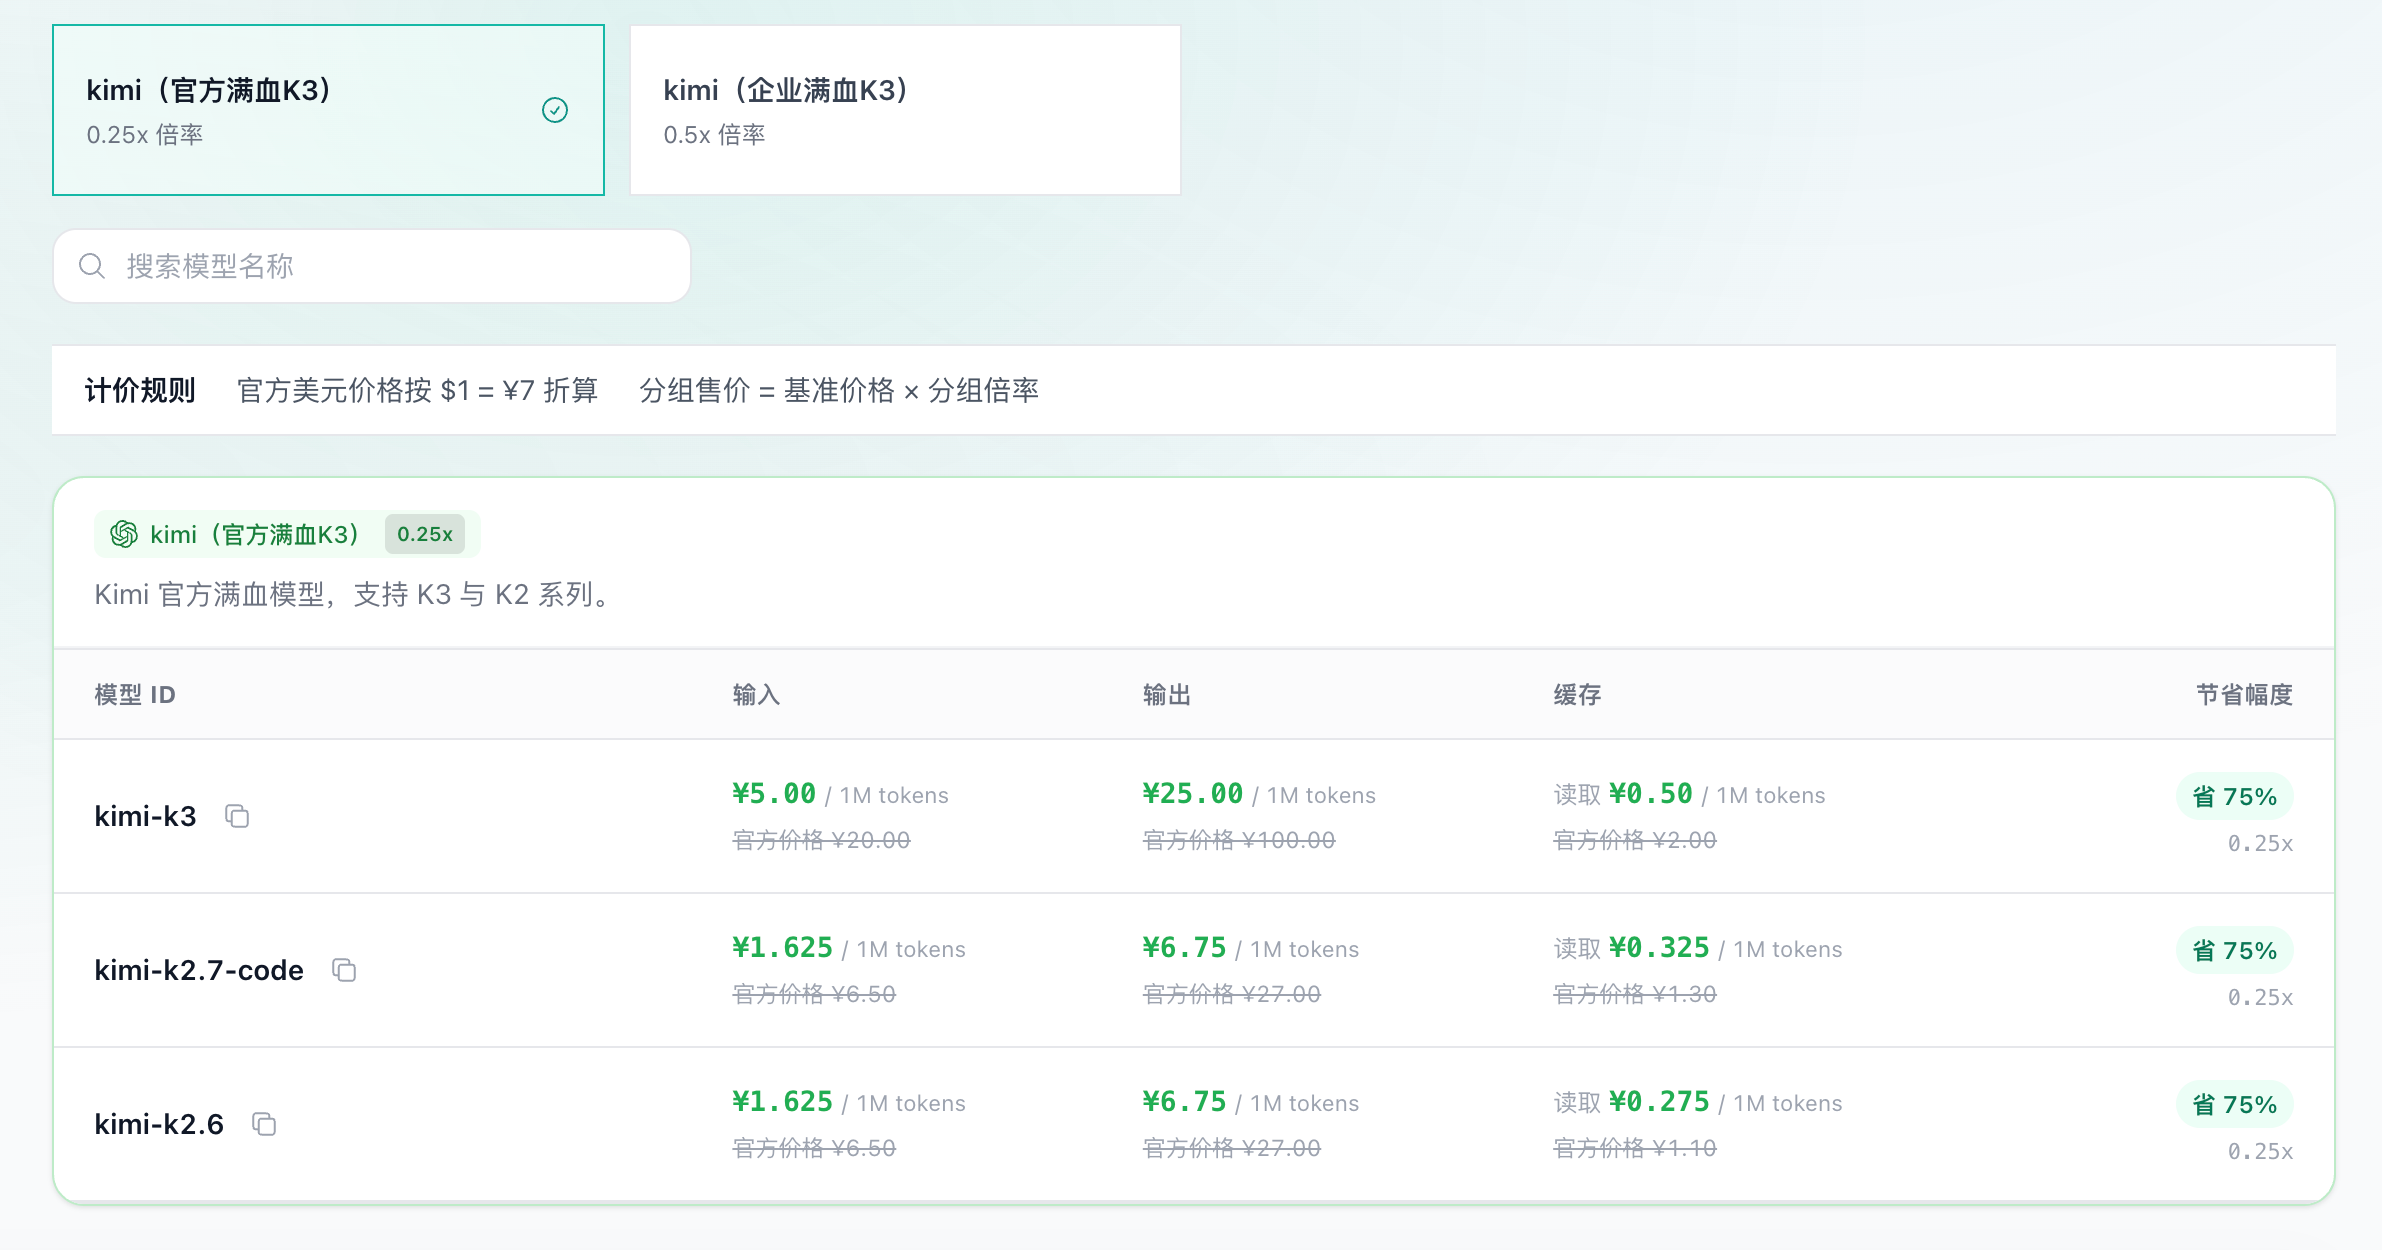2382x1250 pixels.
Task: Click the 模型 ID column header
Action: [135, 694]
